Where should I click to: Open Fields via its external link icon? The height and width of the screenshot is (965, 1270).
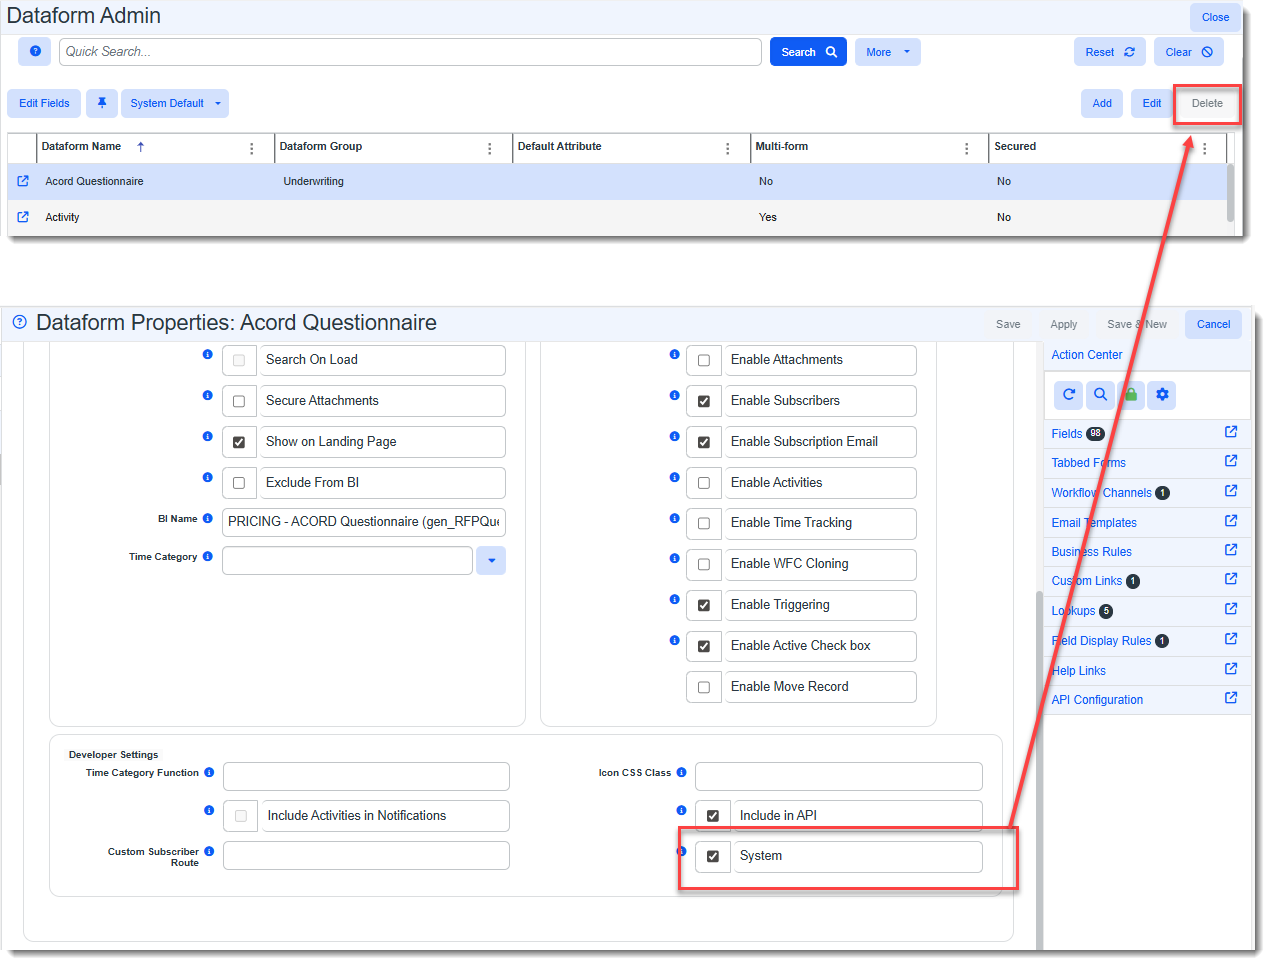(1231, 432)
